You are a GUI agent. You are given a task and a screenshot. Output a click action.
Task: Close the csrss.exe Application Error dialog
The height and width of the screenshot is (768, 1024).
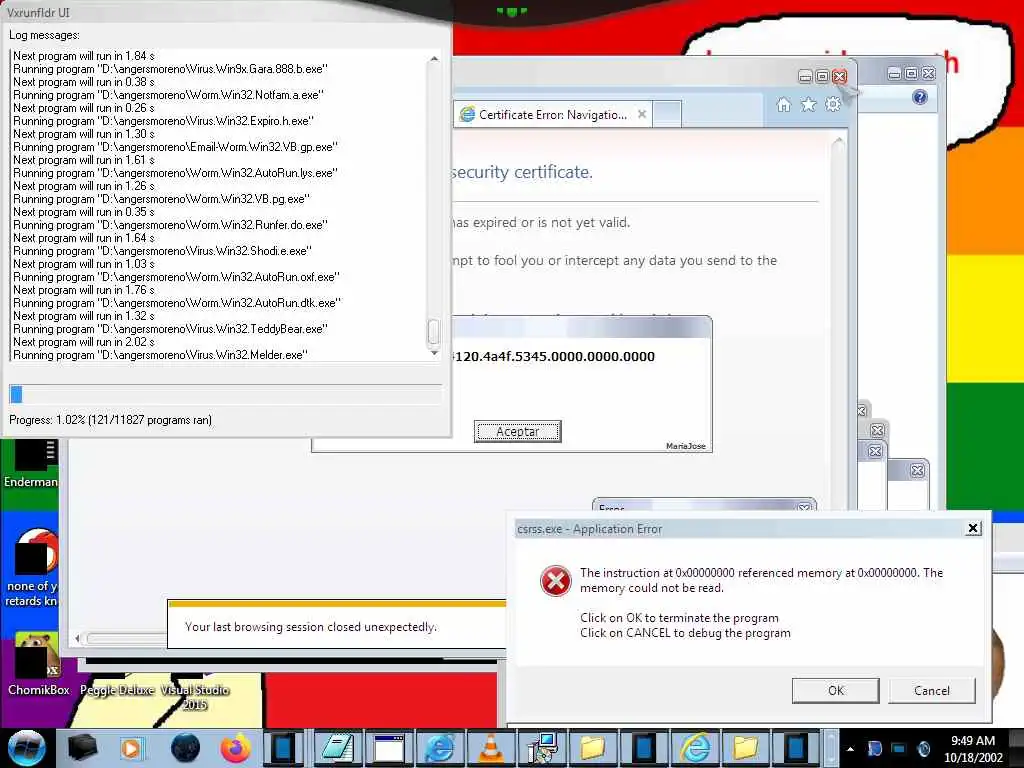(x=973, y=528)
